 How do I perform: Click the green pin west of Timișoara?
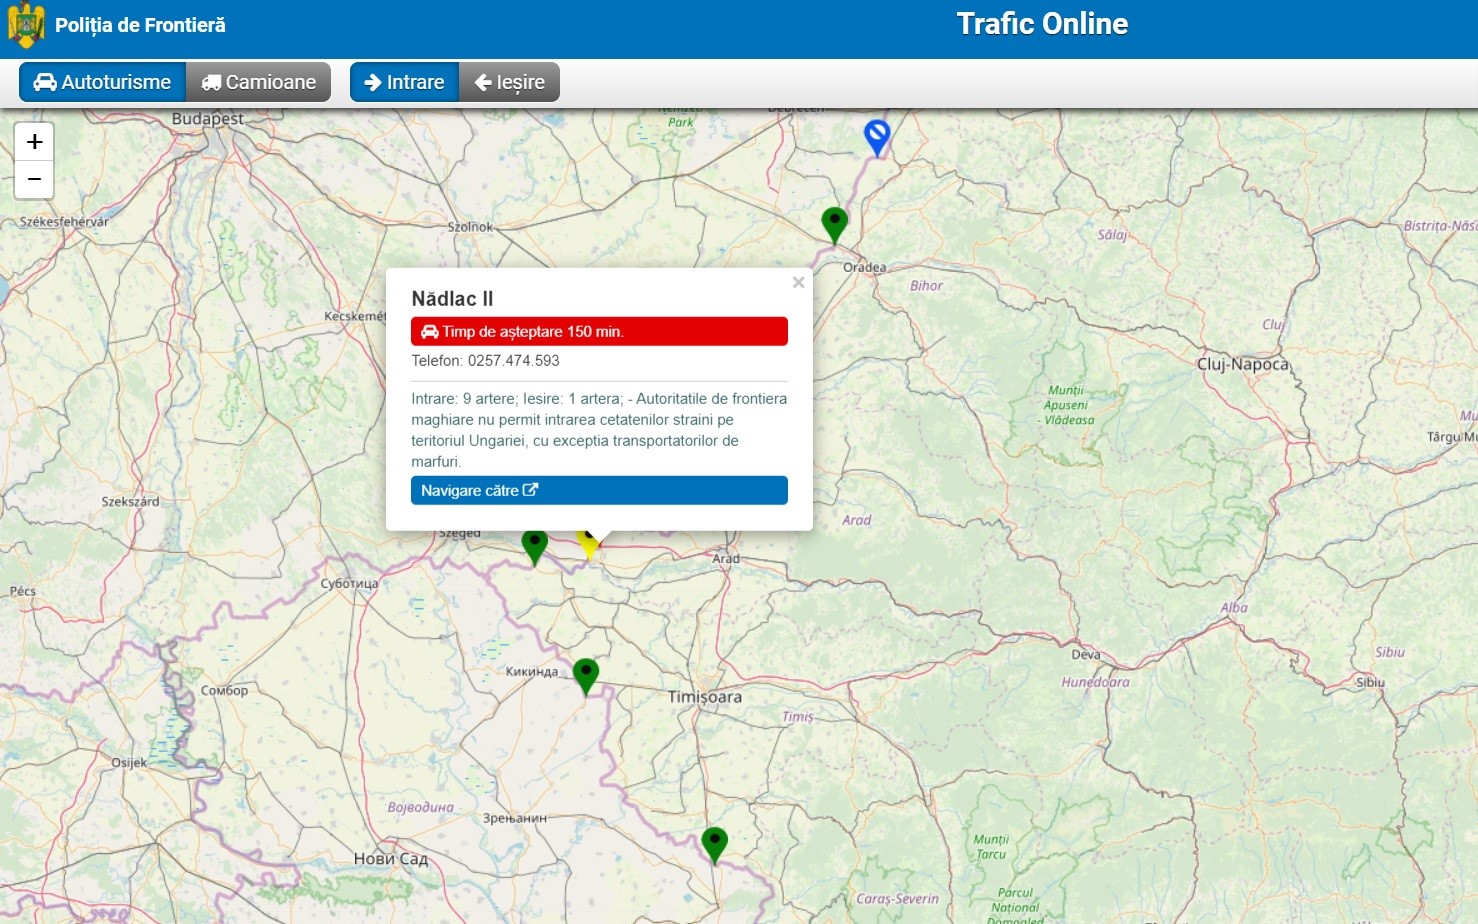click(586, 675)
